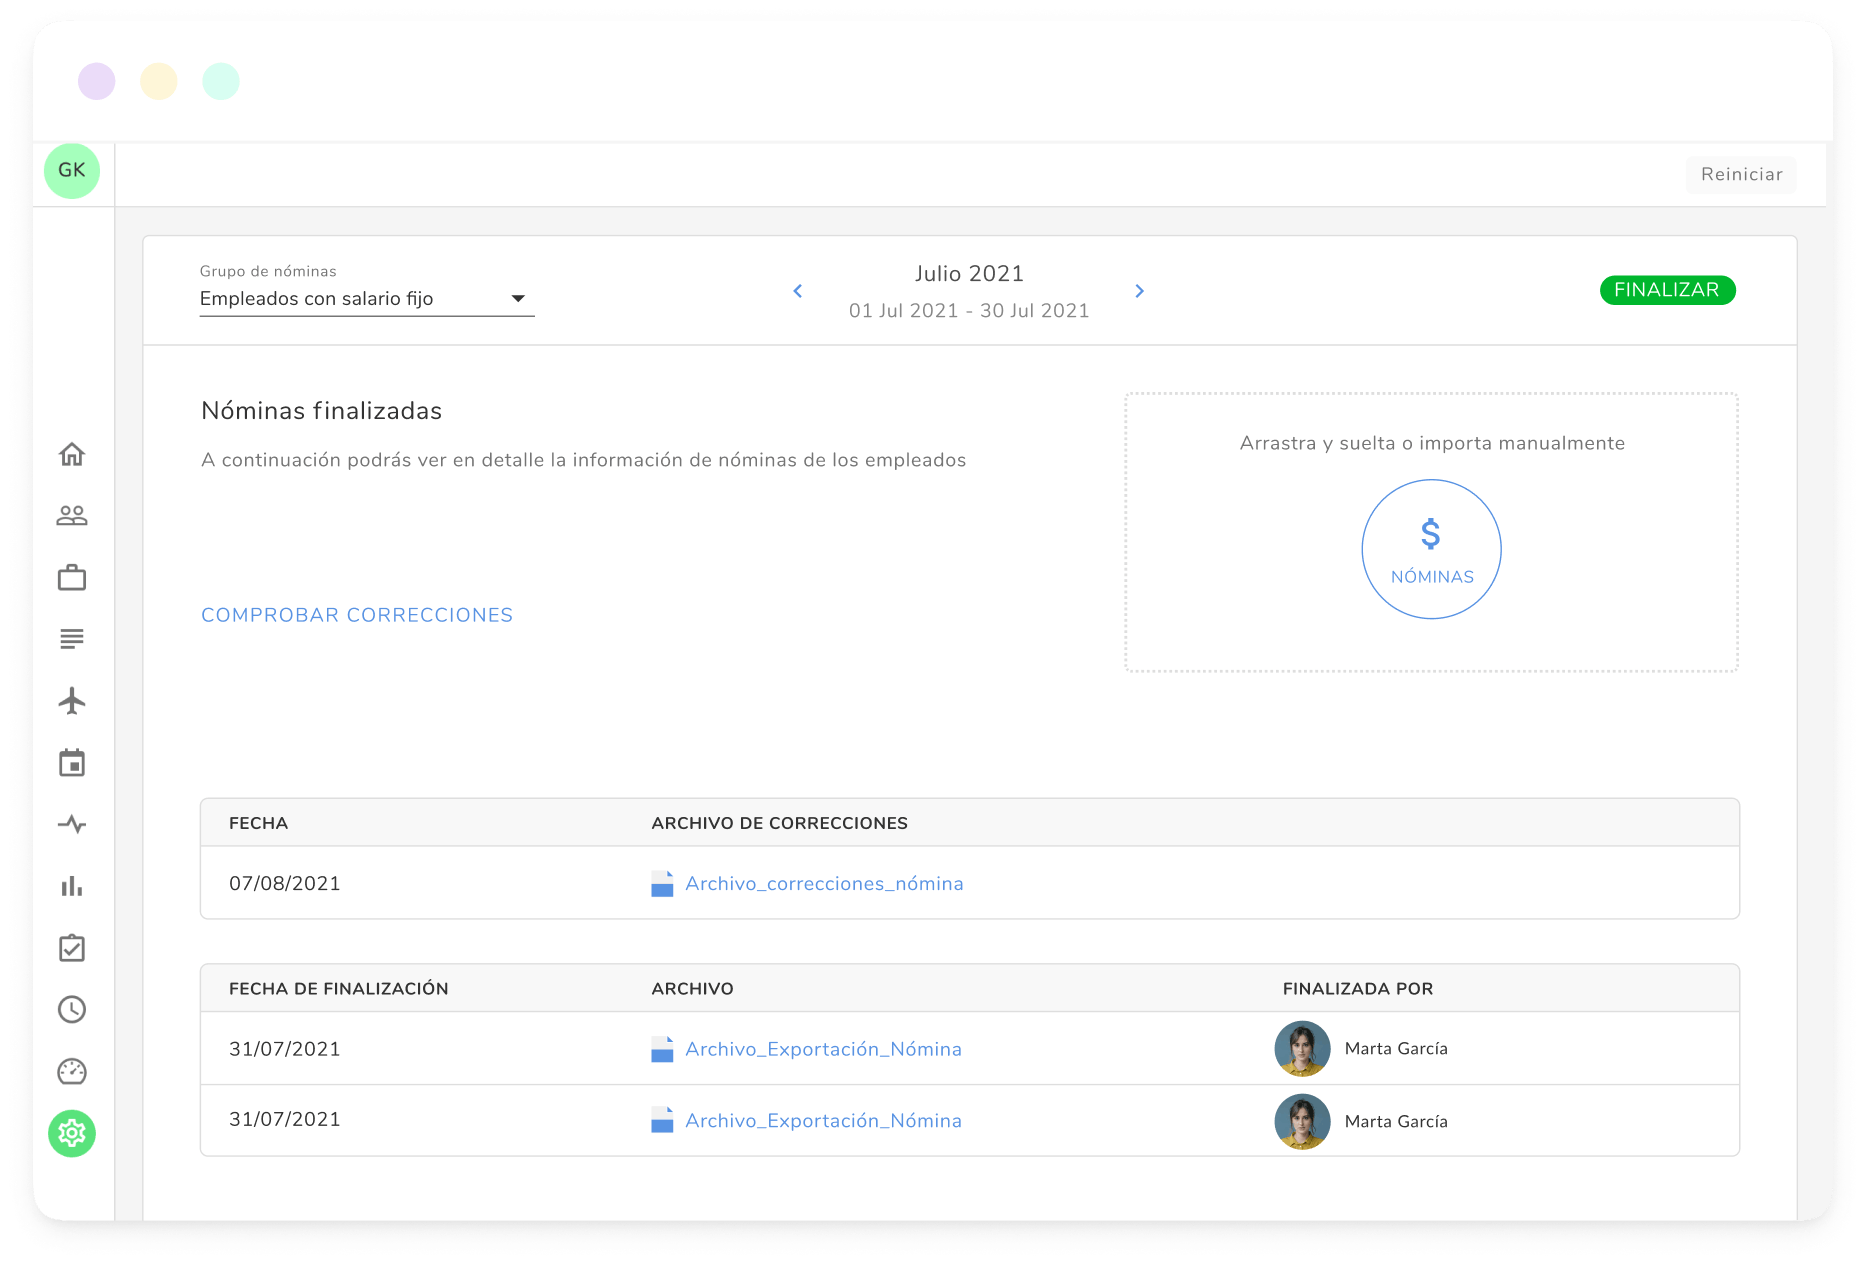The width and height of the screenshot is (1864, 1264).
Task: Click the Julio 2021 period title
Action: 969,274
